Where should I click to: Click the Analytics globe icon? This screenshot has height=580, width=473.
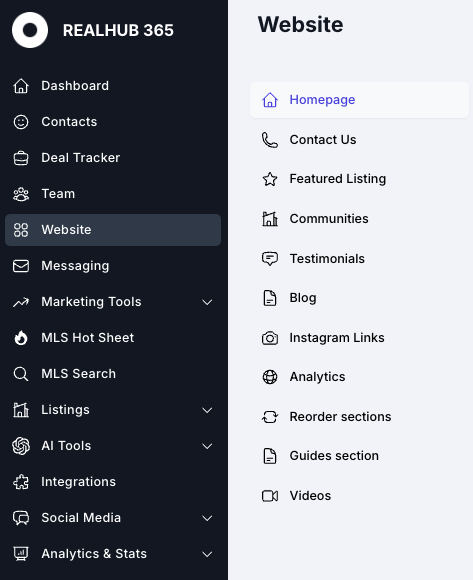[270, 377]
